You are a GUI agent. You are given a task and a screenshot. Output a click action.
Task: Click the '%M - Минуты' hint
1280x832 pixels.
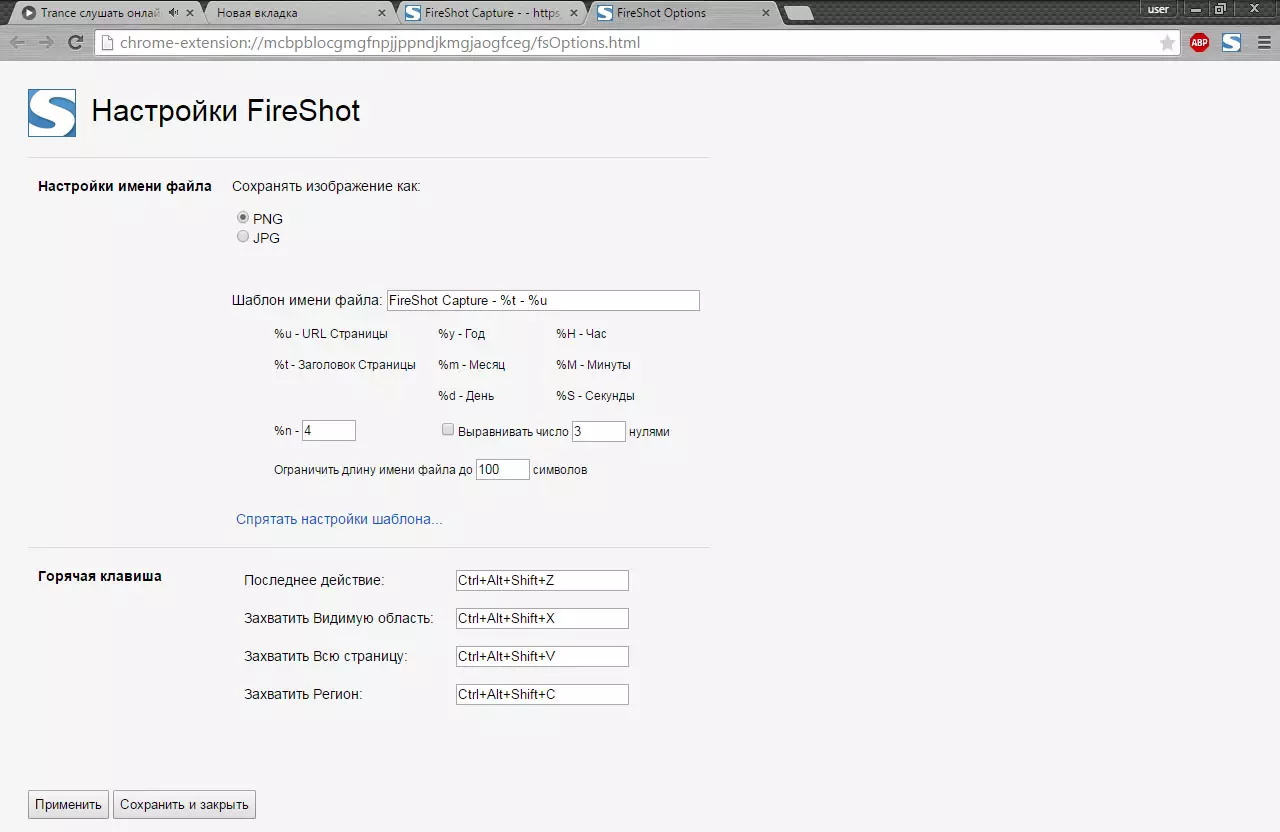(x=593, y=365)
